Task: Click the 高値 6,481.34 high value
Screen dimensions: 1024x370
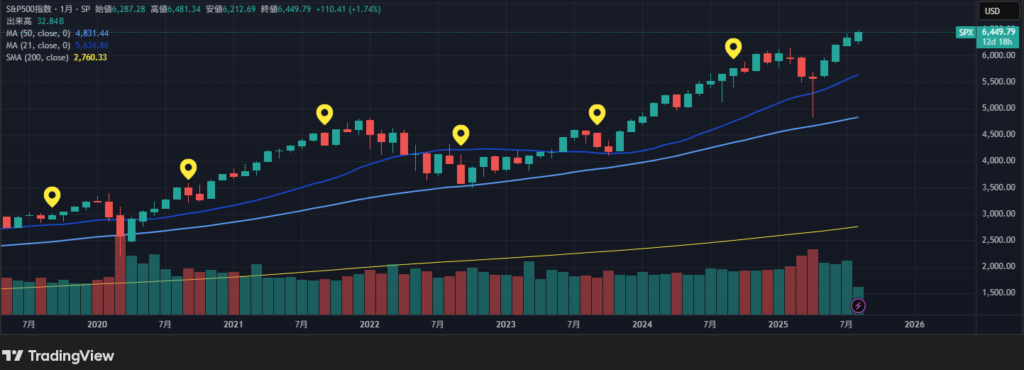Action: point(176,9)
